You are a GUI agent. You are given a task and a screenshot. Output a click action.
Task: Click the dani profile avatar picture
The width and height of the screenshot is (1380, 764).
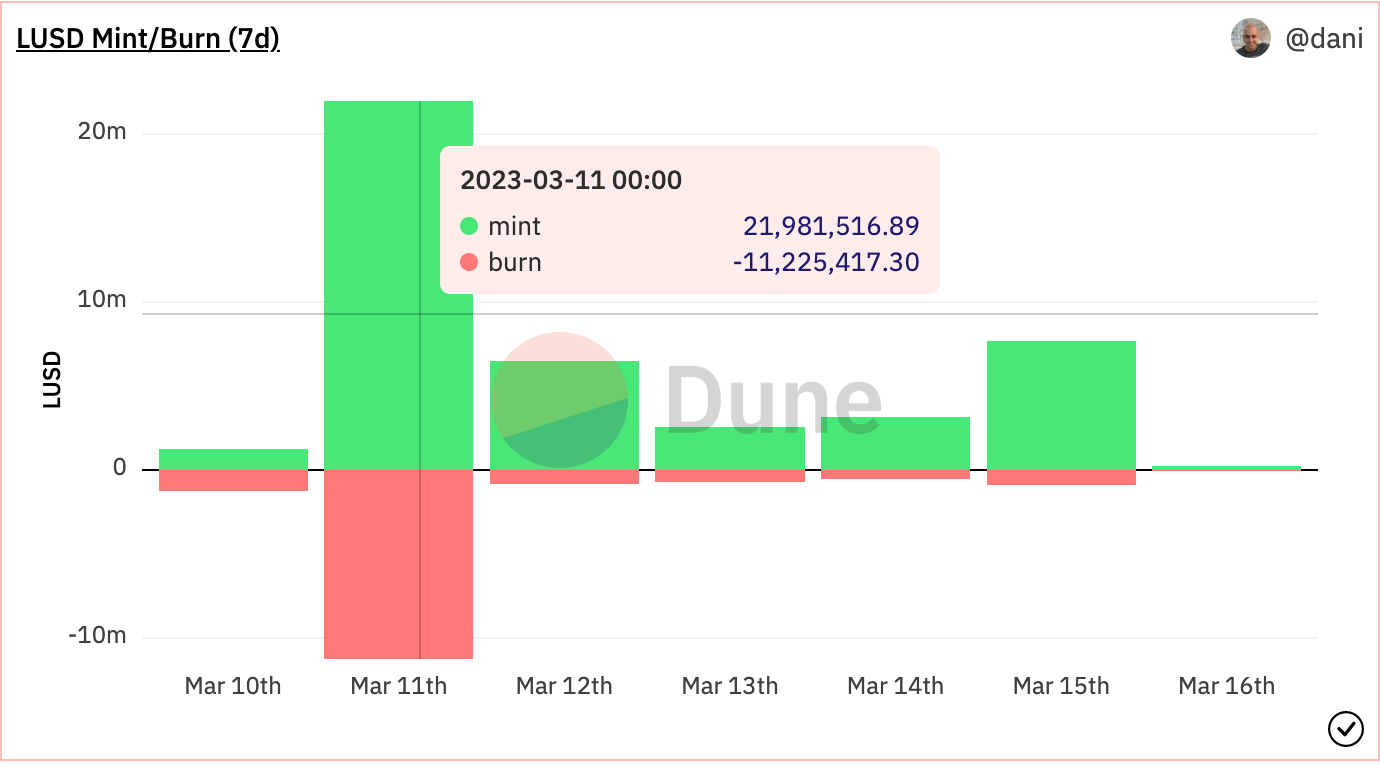(1250, 38)
